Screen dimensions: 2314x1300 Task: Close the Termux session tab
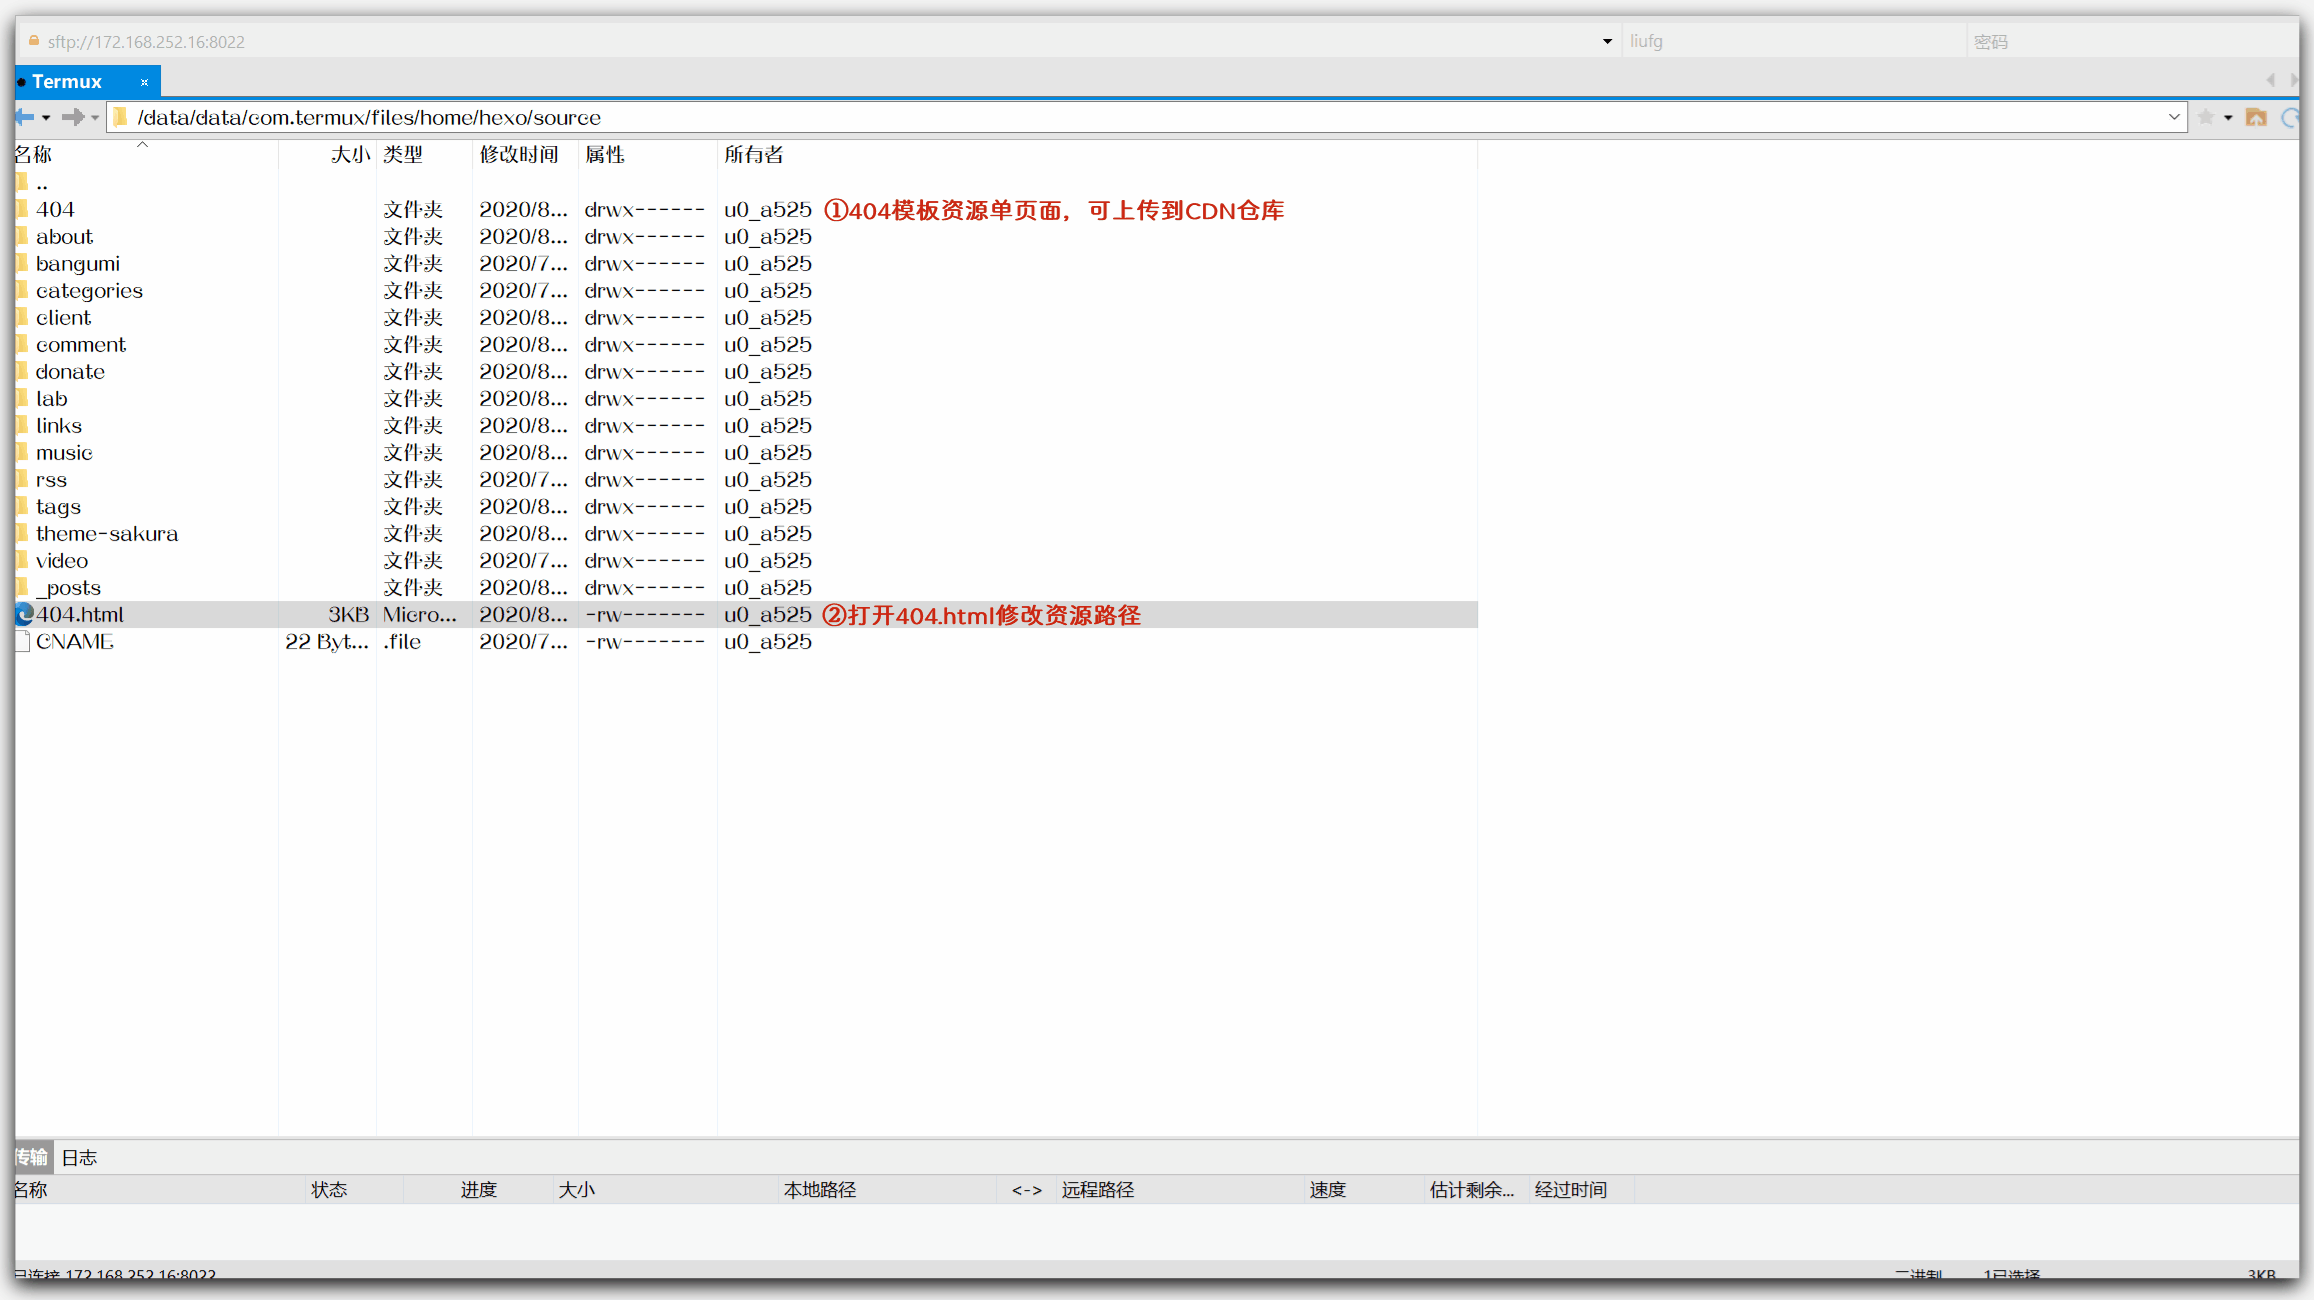click(x=144, y=82)
